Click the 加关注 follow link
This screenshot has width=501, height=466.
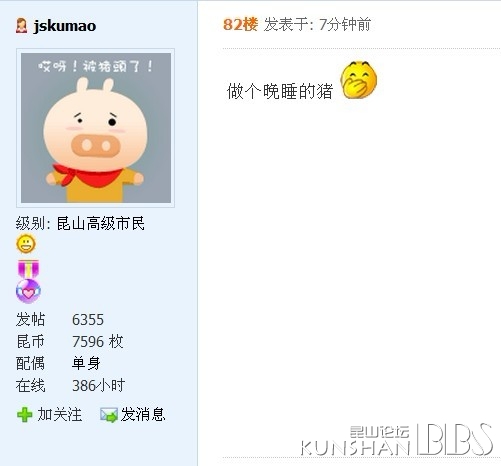60,415
